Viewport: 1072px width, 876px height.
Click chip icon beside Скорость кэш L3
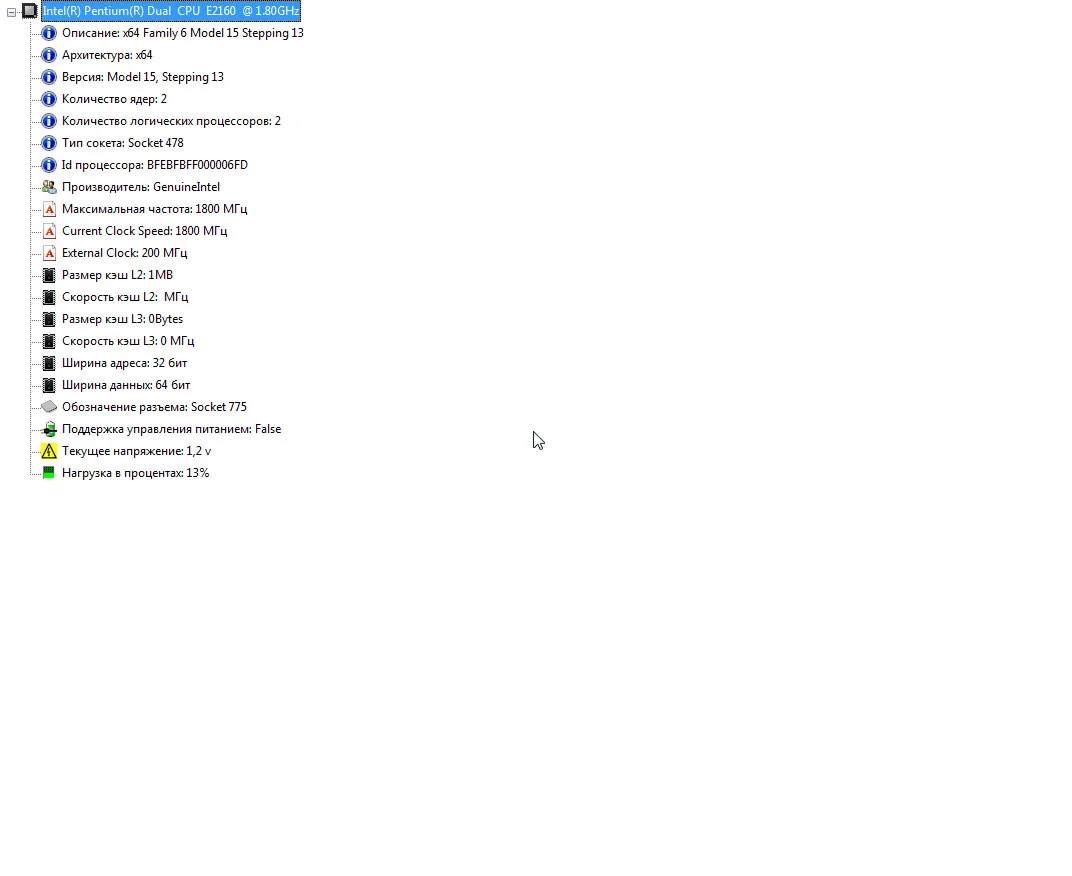(x=49, y=341)
